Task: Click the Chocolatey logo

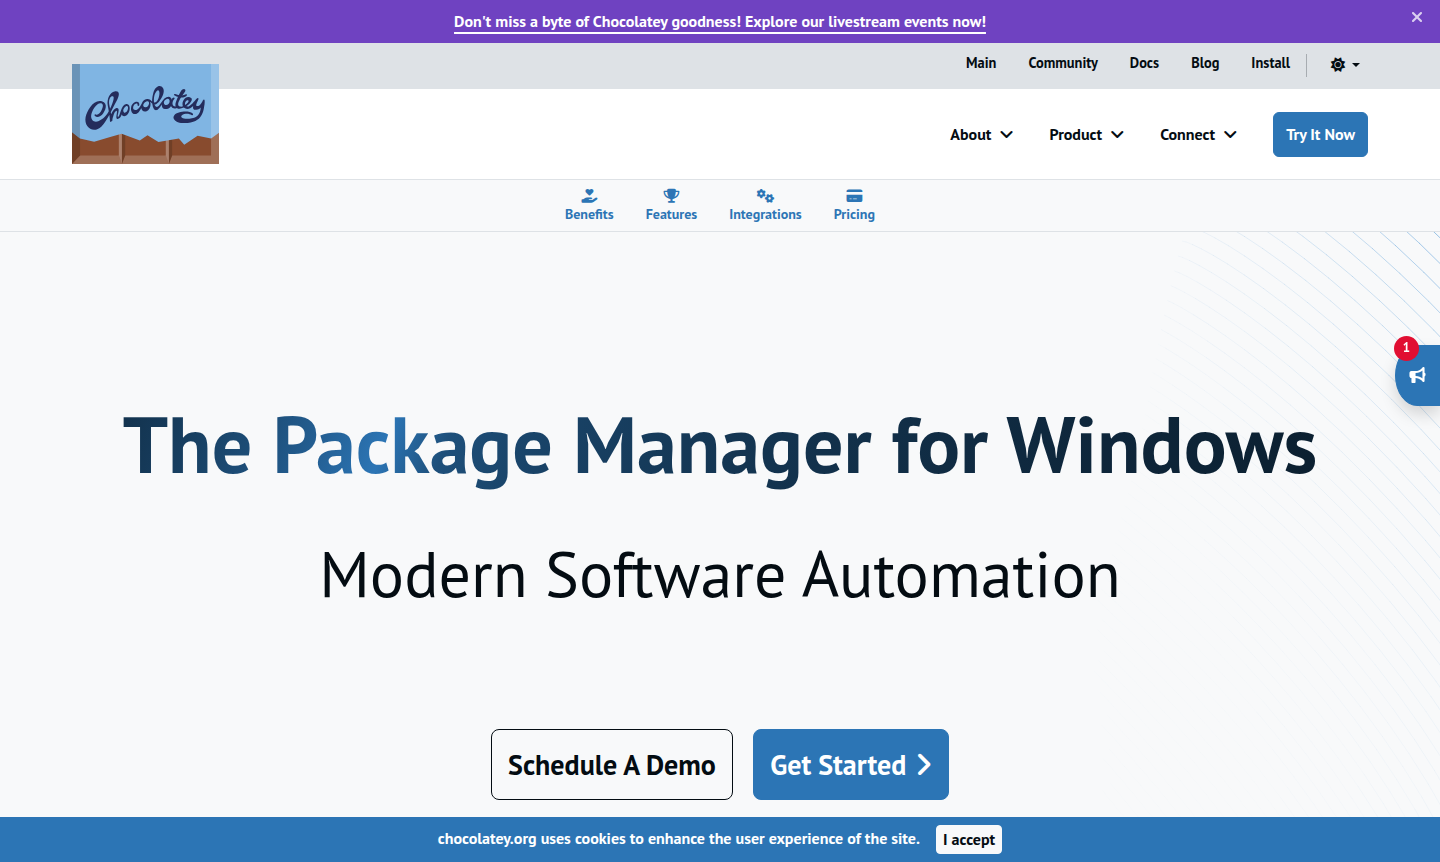Action: (145, 114)
